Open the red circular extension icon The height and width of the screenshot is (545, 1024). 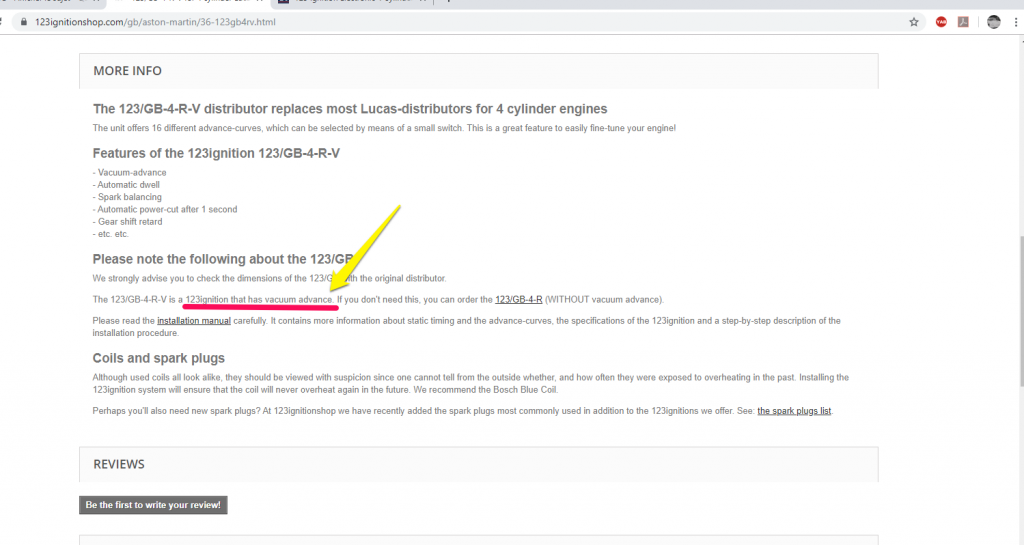pyautogui.click(x=941, y=22)
